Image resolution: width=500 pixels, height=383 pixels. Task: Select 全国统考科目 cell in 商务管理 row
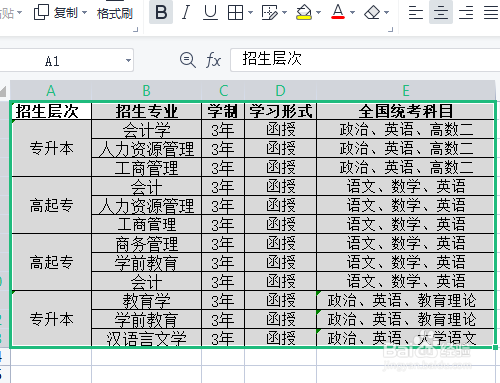click(406, 243)
